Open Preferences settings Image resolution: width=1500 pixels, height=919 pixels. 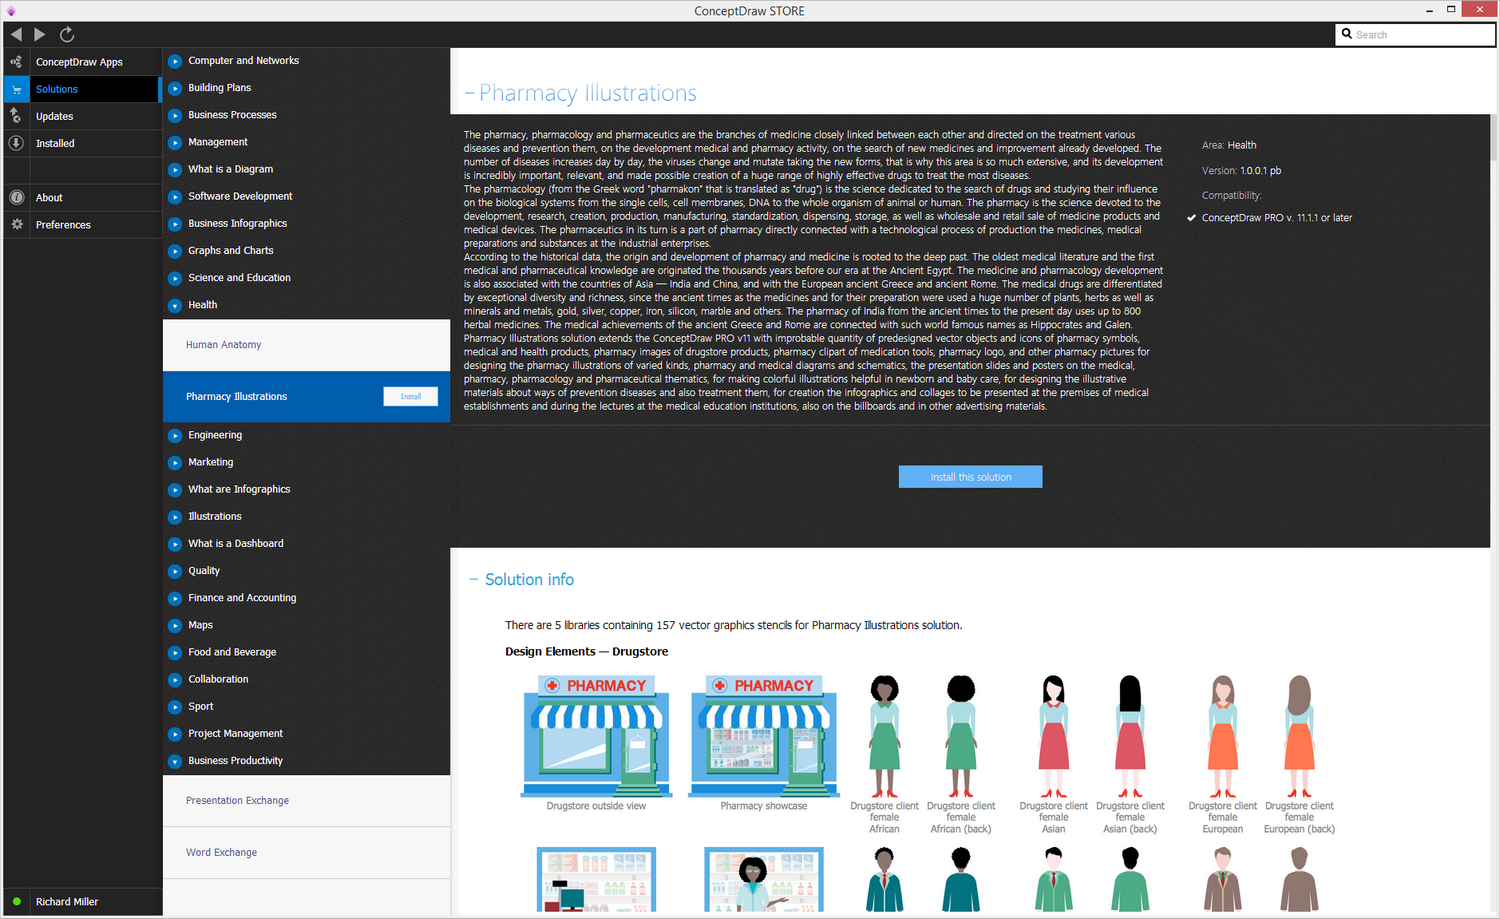tap(63, 225)
